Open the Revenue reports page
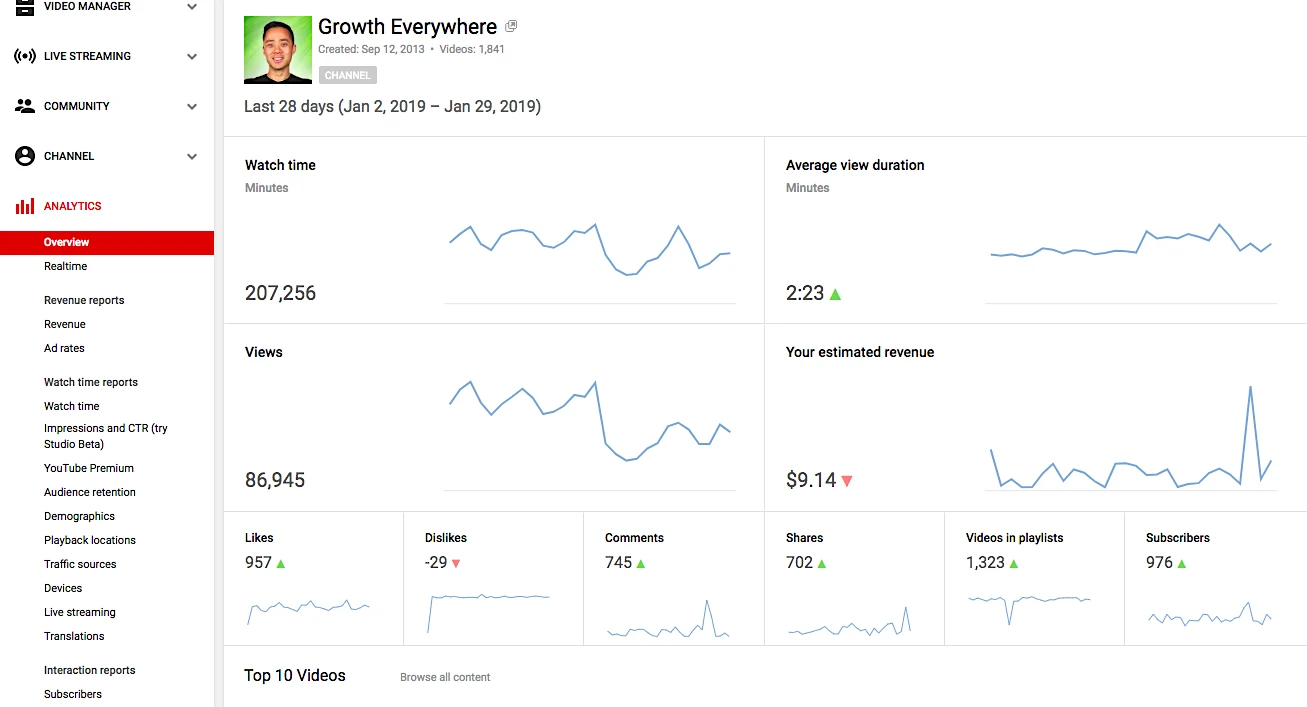This screenshot has width=1307, height=707. (84, 300)
